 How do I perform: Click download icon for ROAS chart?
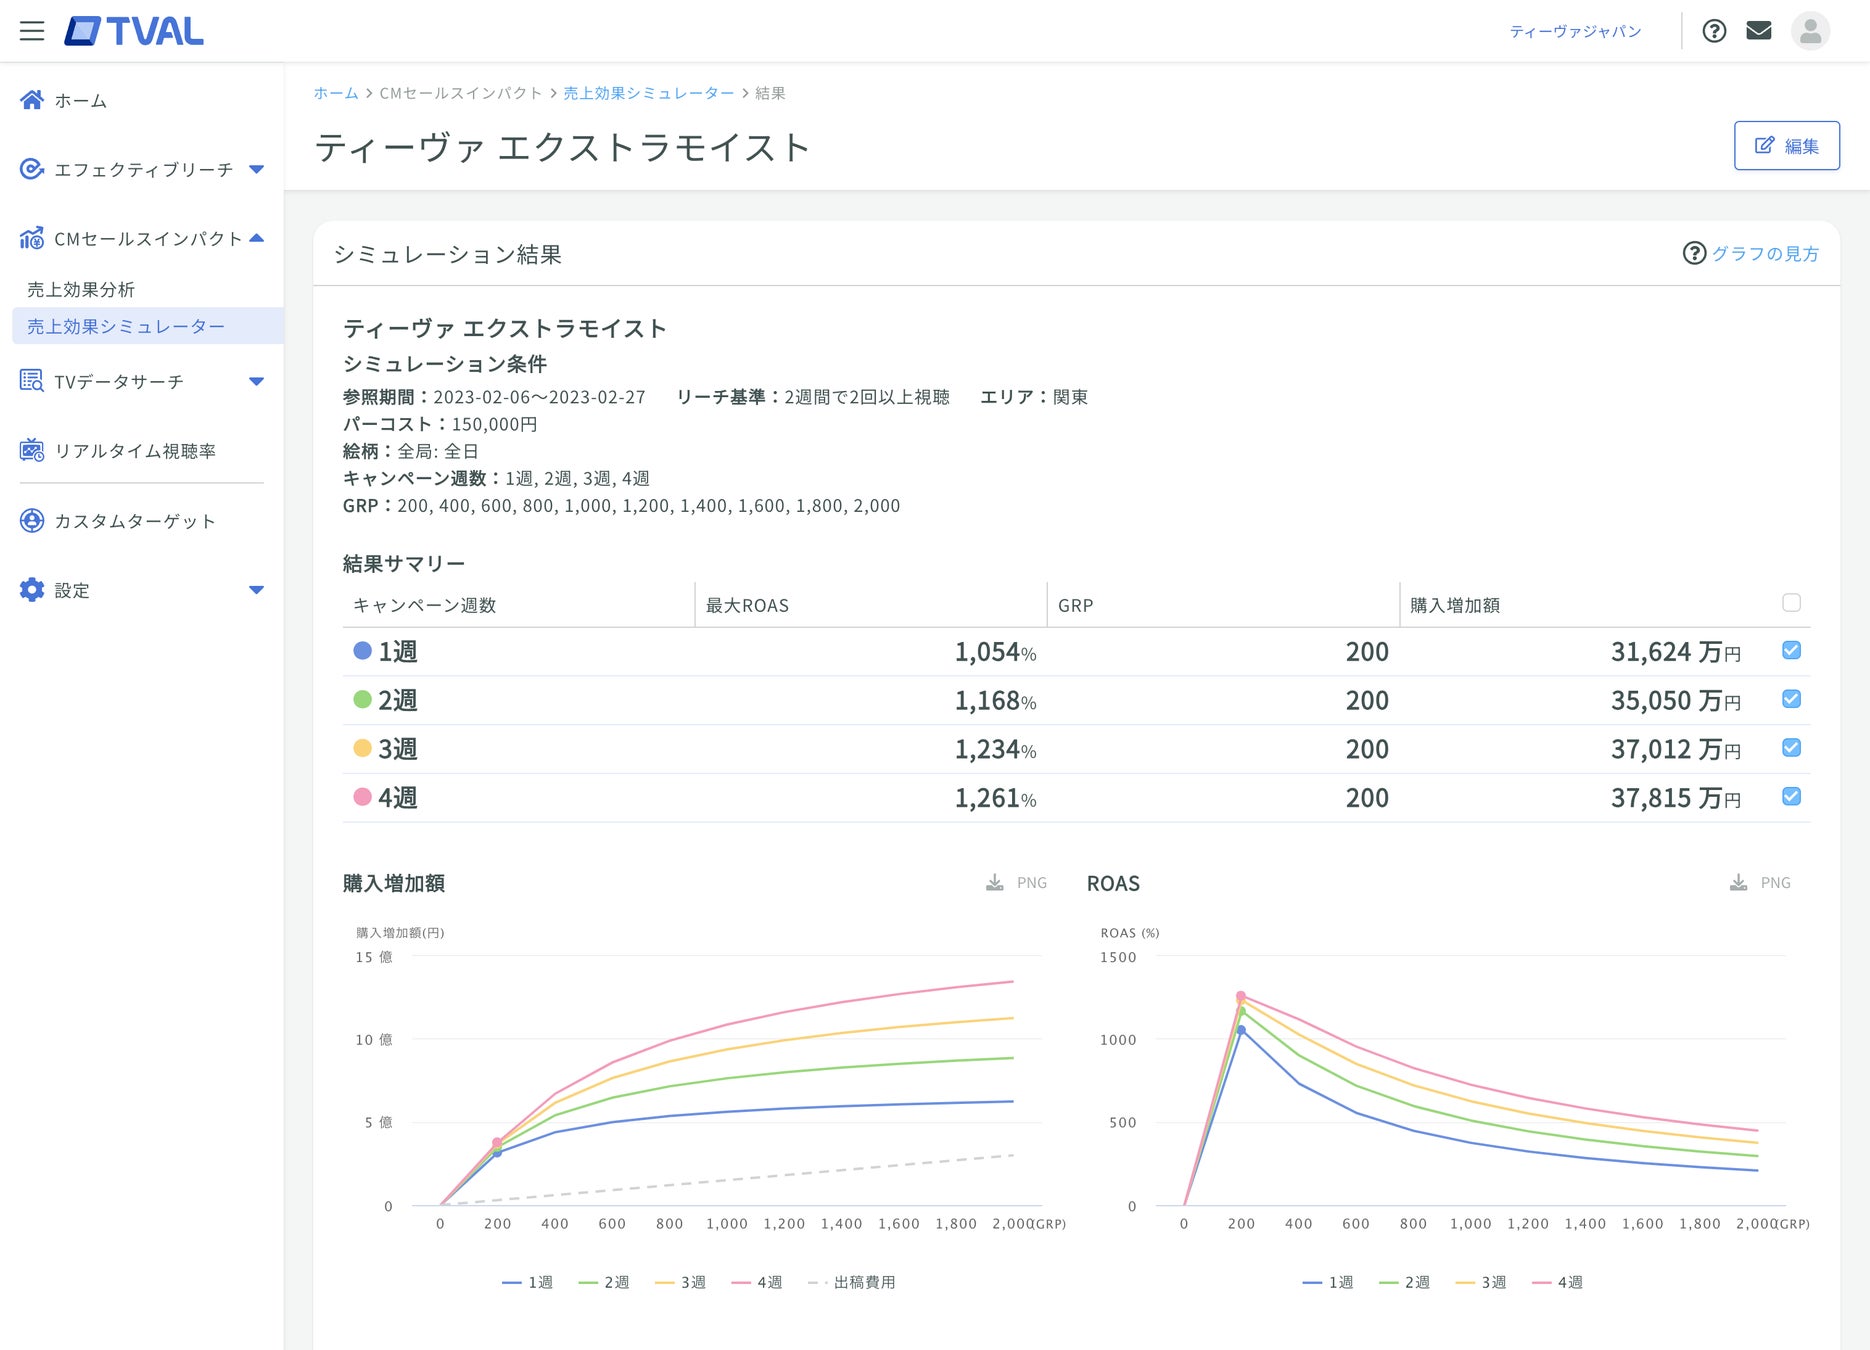pos(1739,882)
